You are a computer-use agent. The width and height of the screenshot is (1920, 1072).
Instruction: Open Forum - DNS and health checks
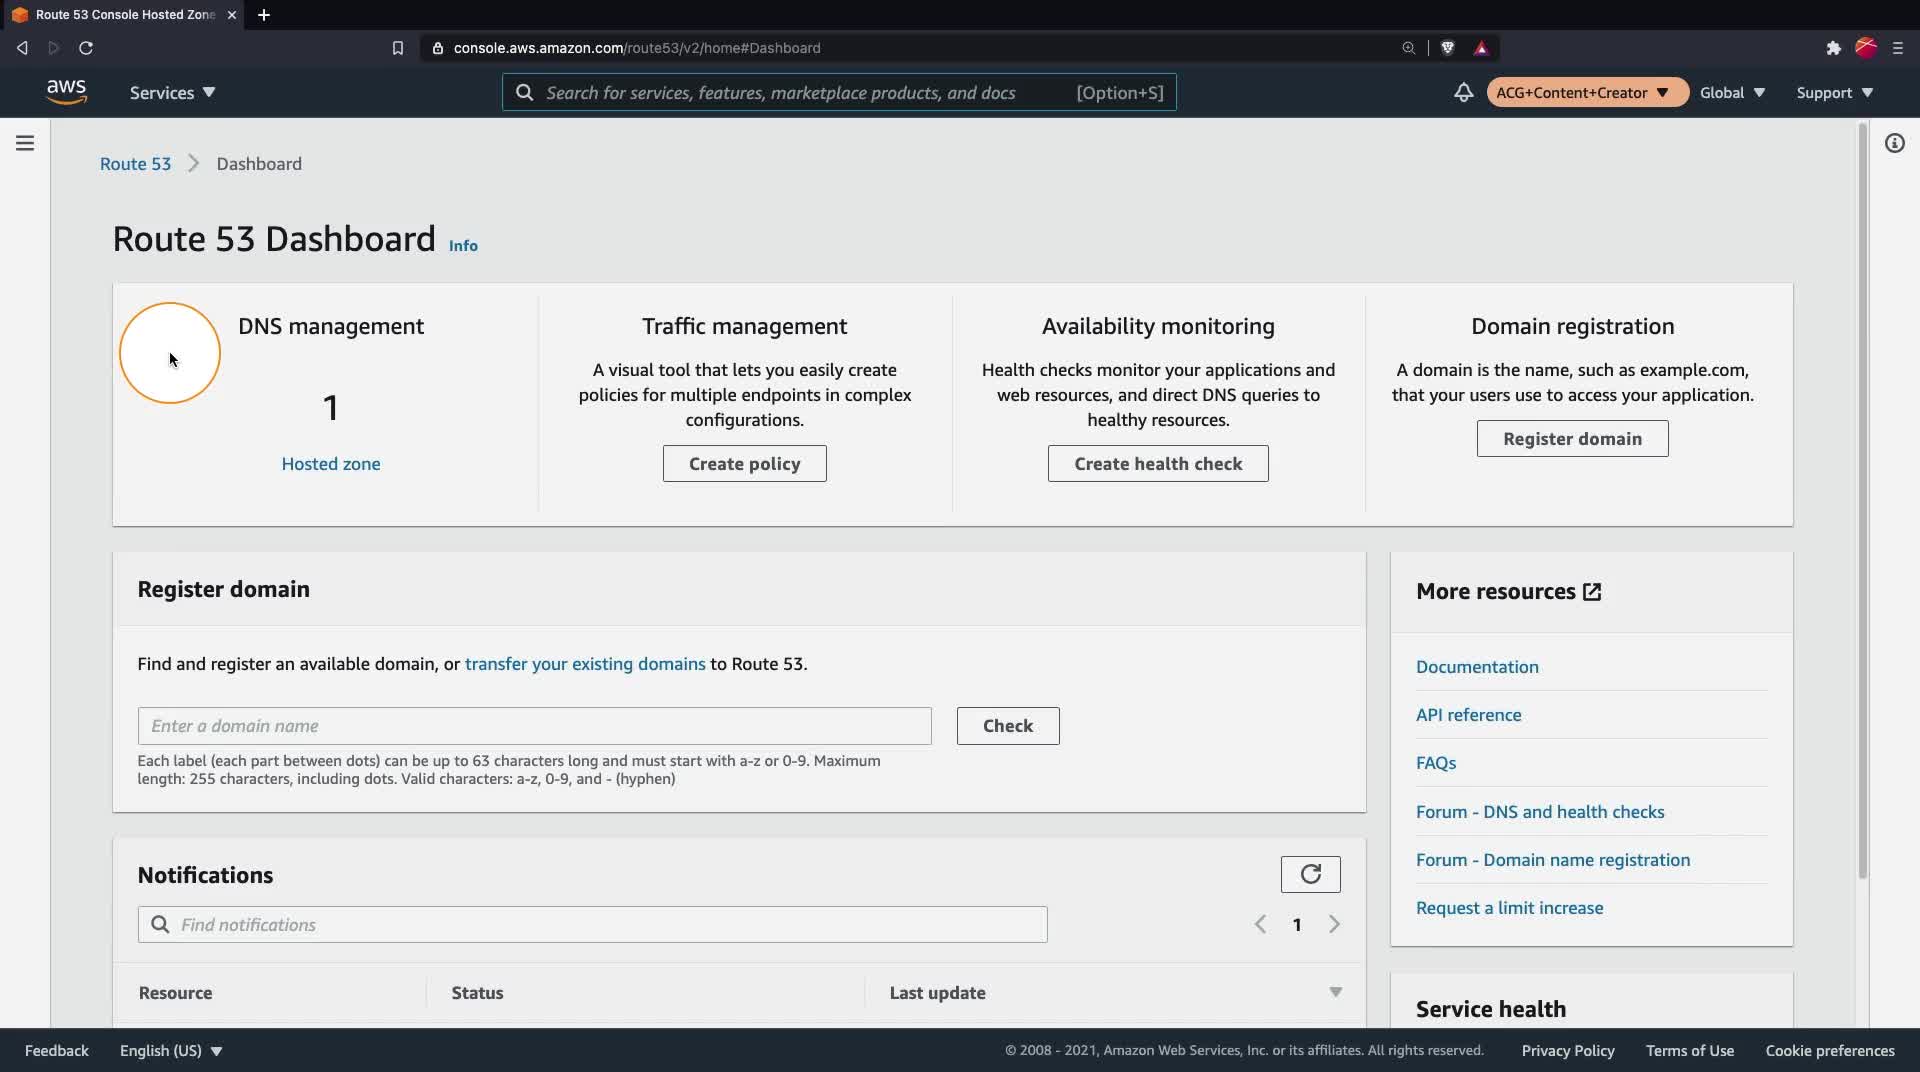[x=1540, y=812]
